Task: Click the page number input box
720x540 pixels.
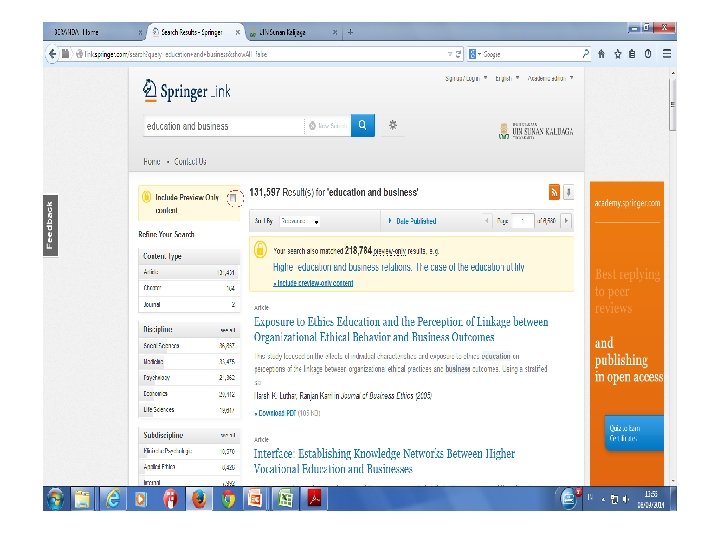Action: tap(522, 221)
